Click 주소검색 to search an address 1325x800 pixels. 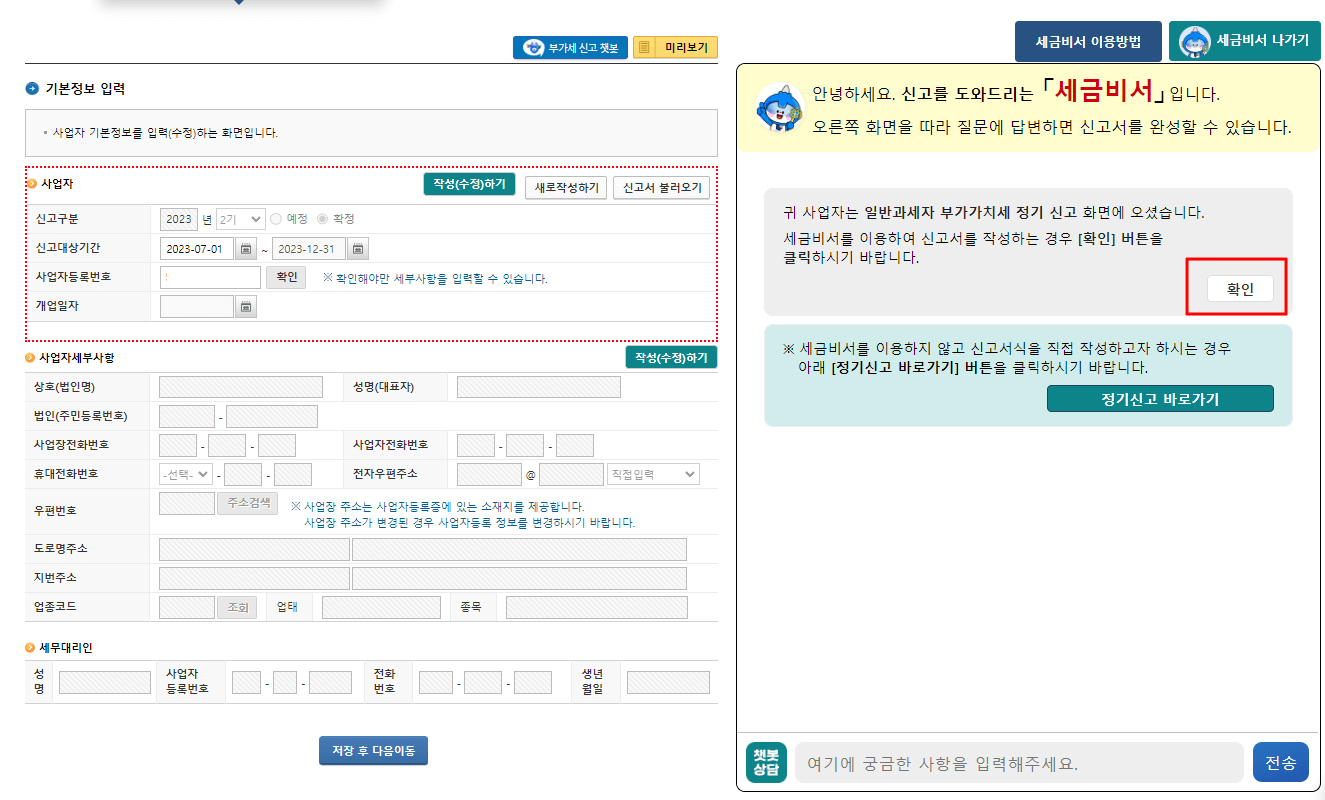click(x=247, y=503)
